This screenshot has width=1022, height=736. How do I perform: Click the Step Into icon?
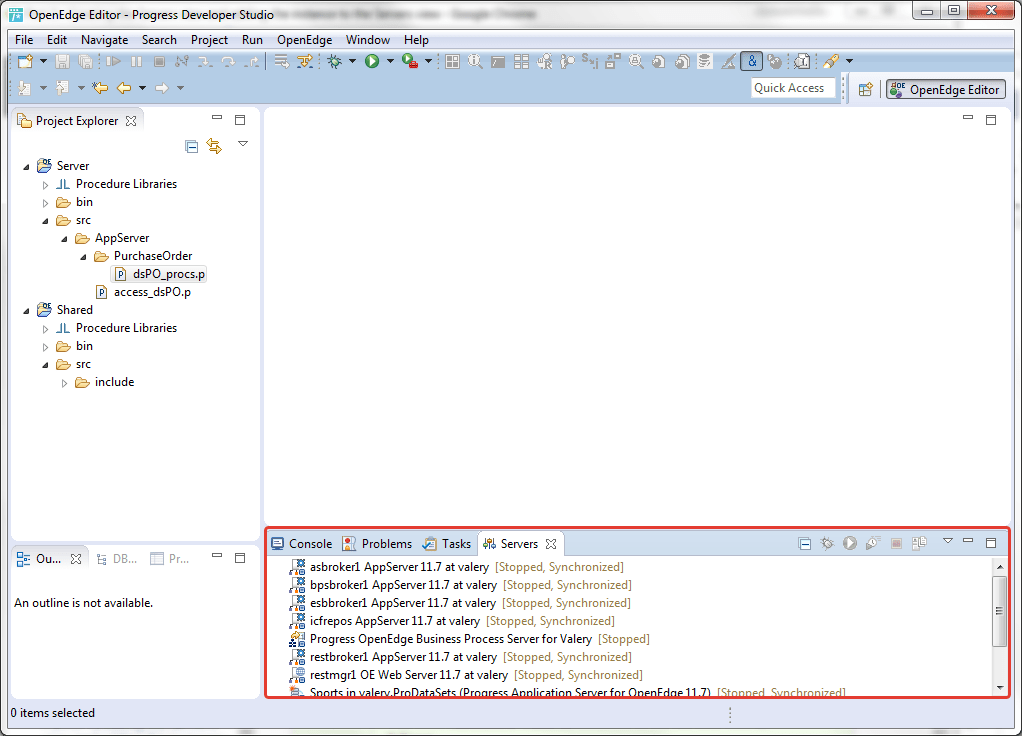click(205, 61)
